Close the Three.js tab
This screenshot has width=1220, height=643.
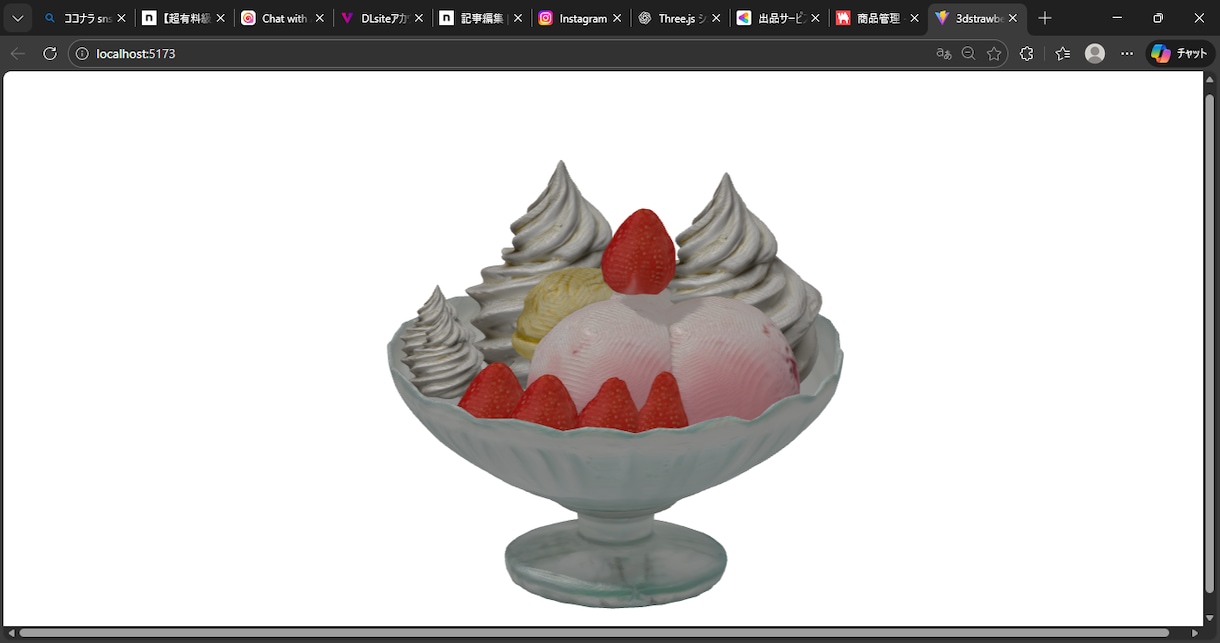pos(716,18)
